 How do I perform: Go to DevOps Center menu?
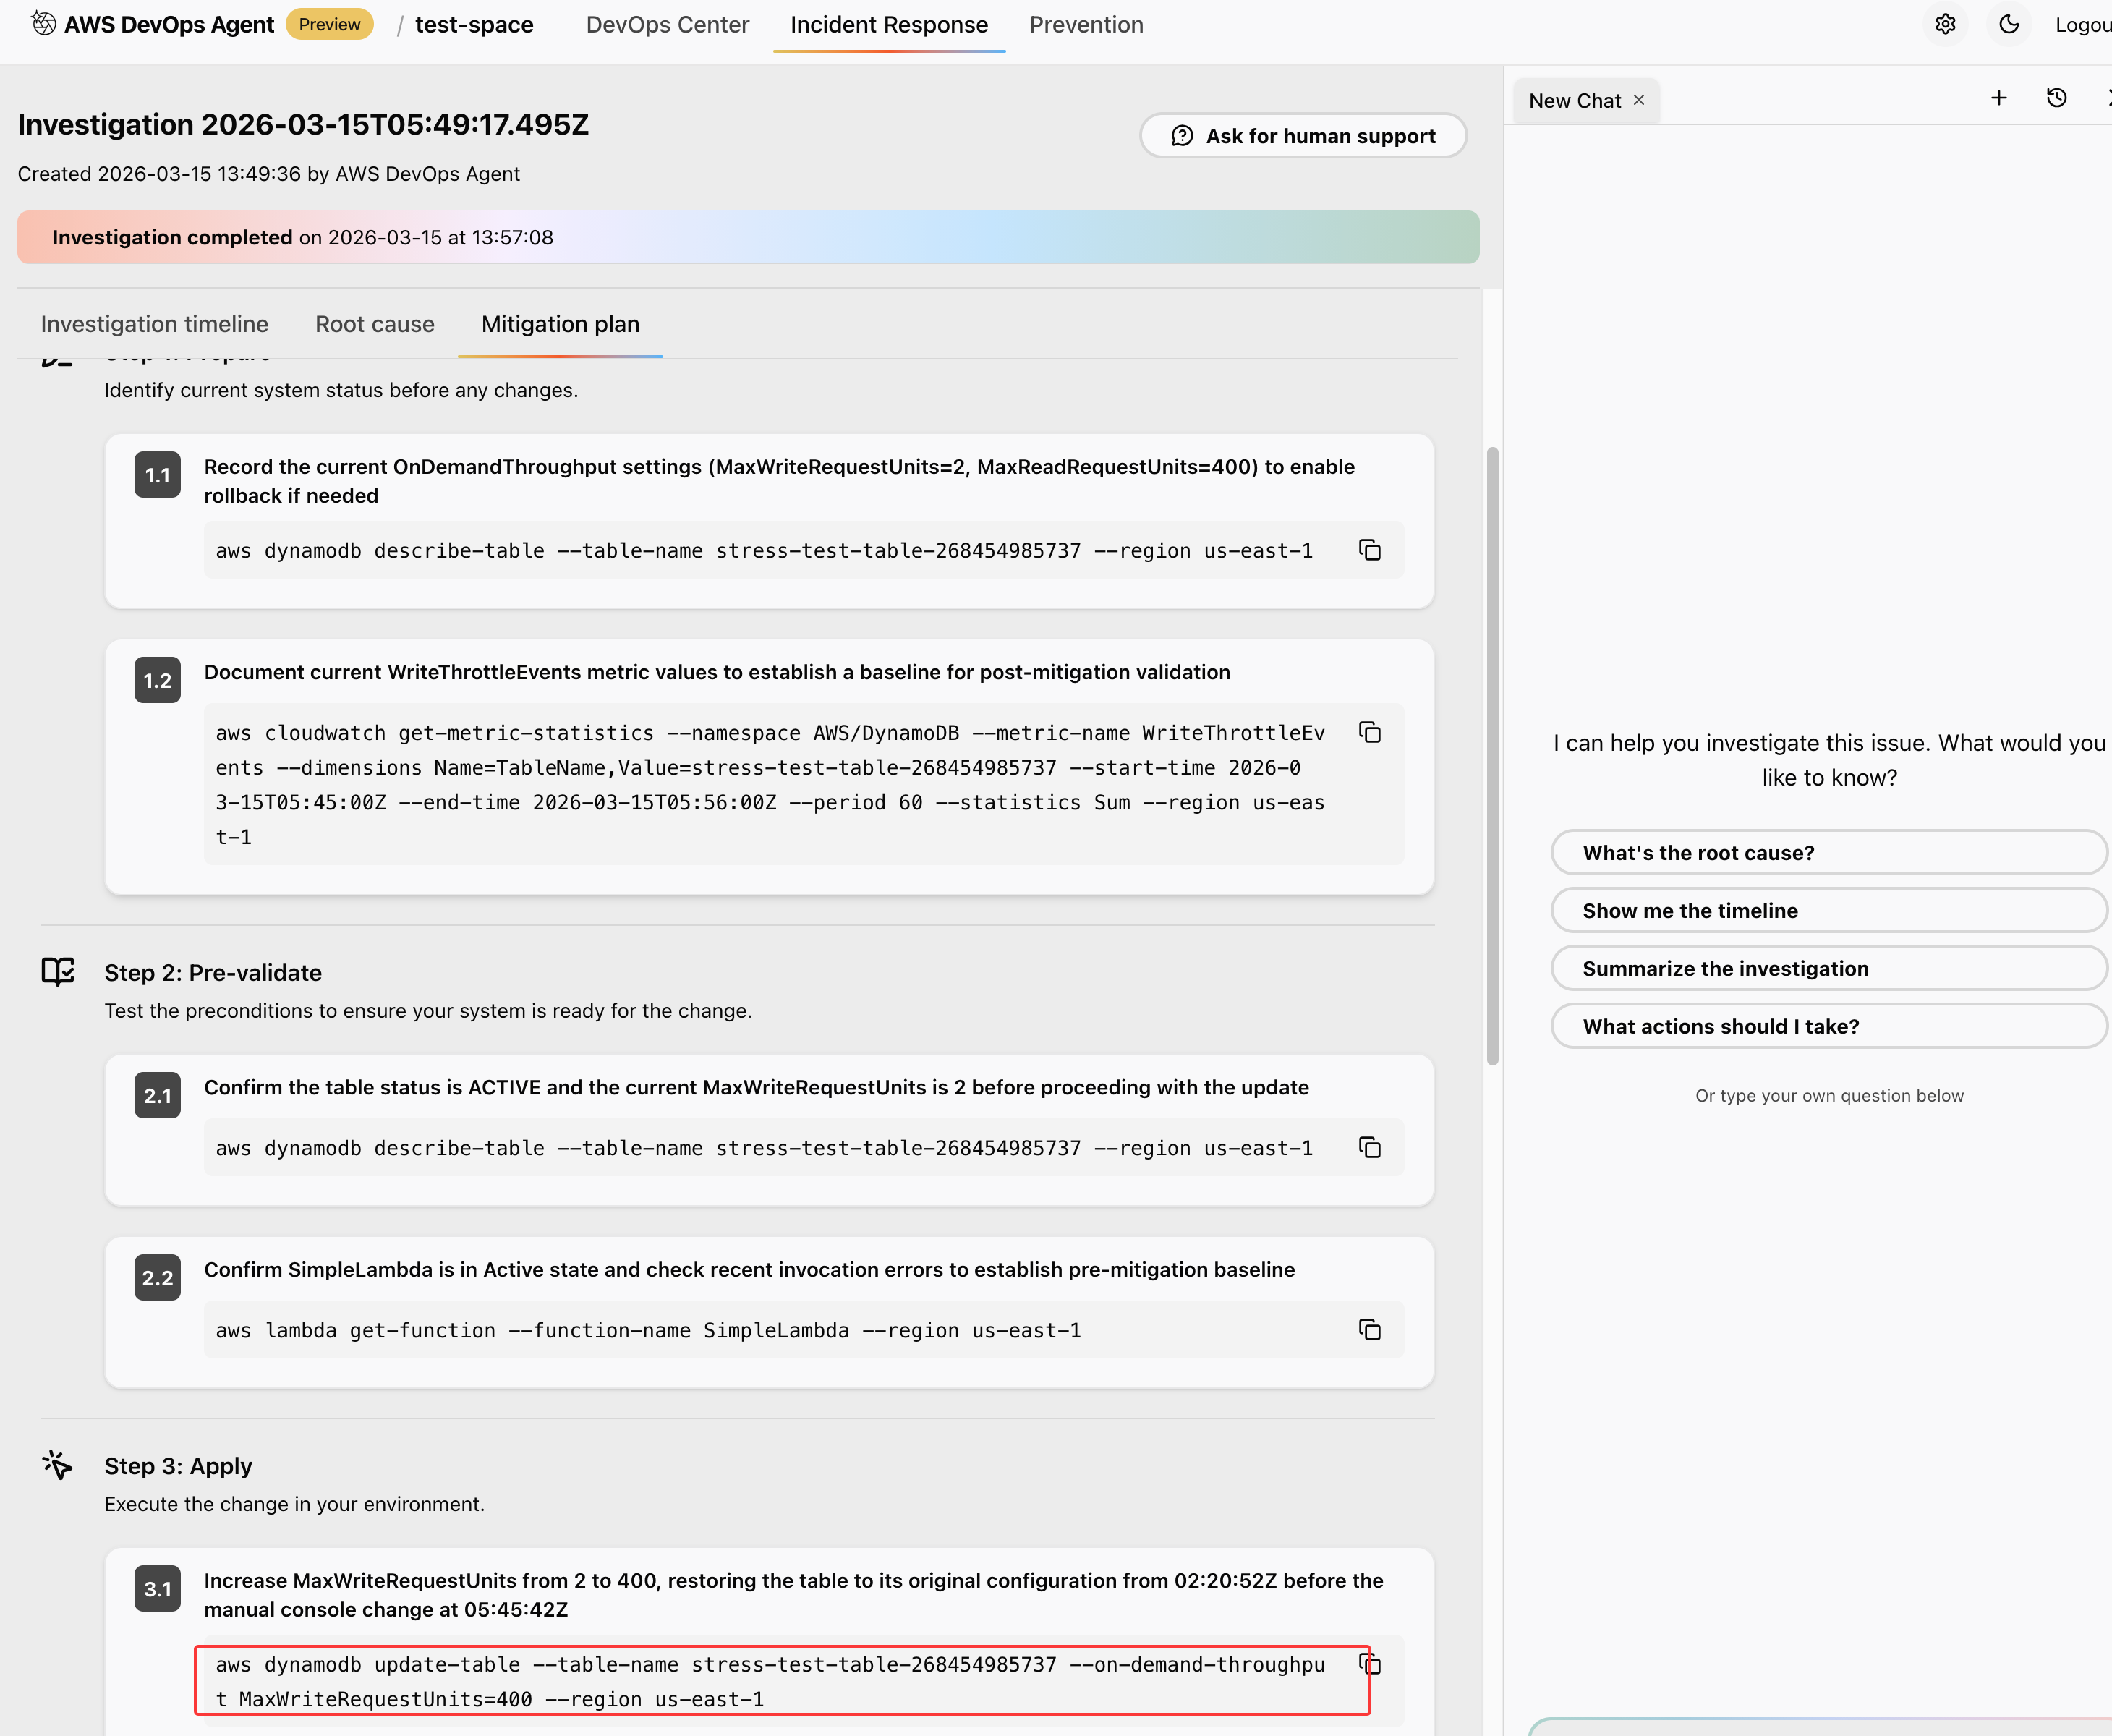pyautogui.click(x=667, y=25)
